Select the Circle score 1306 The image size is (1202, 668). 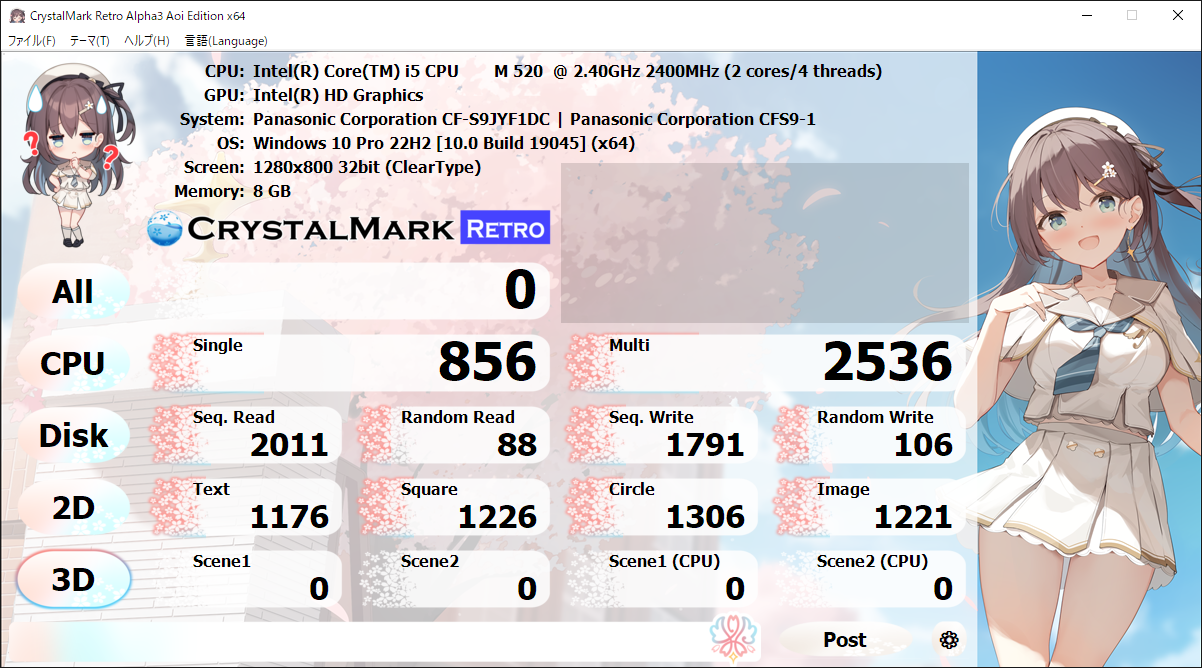[705, 517]
